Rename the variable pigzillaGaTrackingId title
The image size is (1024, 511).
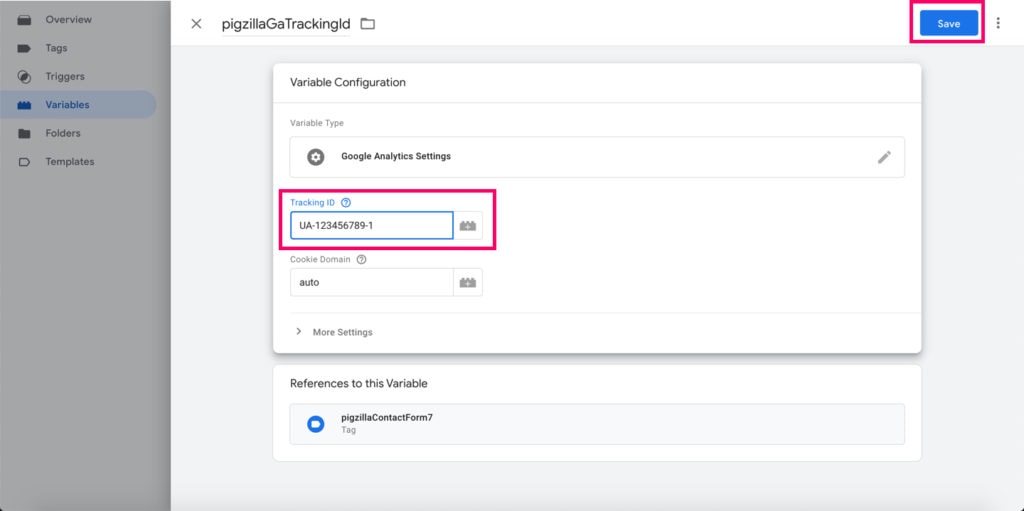286,24
